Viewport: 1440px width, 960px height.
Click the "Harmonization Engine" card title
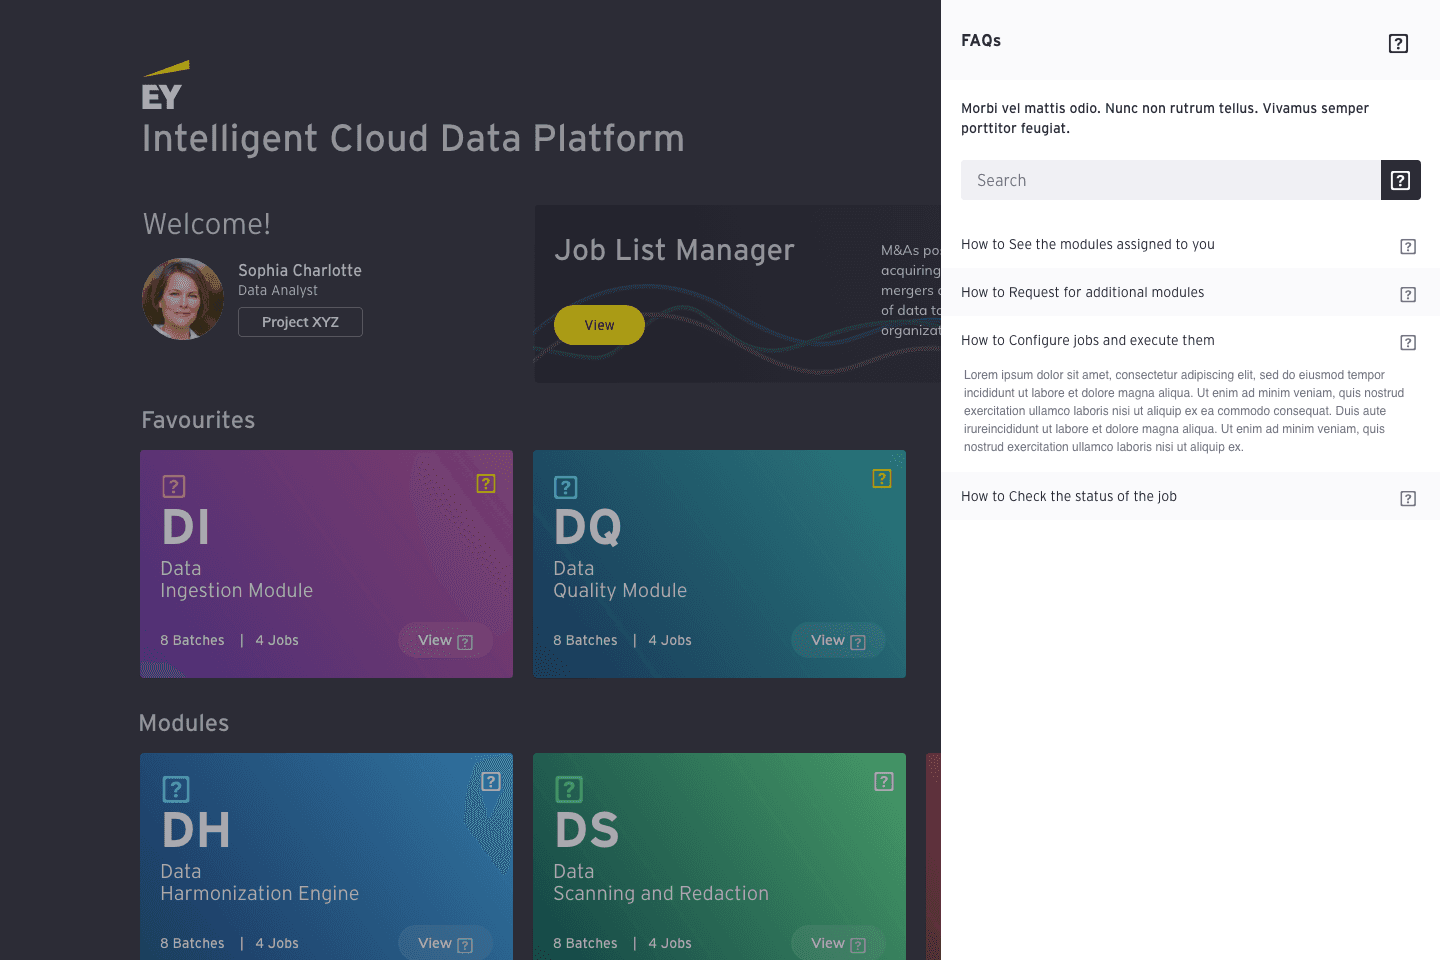pyautogui.click(x=260, y=894)
